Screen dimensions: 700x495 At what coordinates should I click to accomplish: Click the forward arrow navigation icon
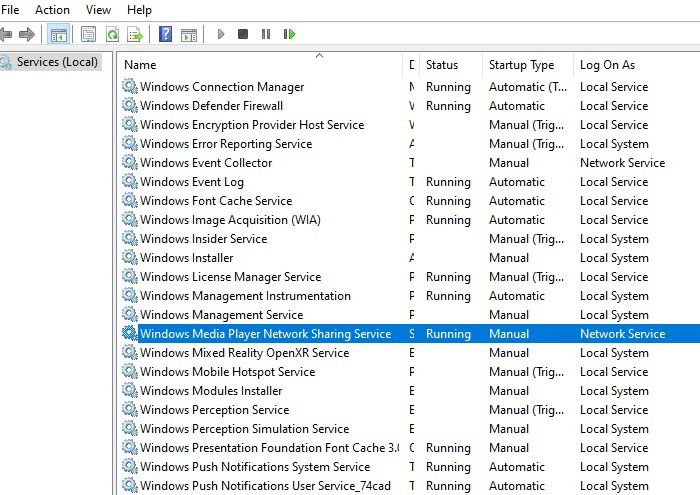[27, 34]
